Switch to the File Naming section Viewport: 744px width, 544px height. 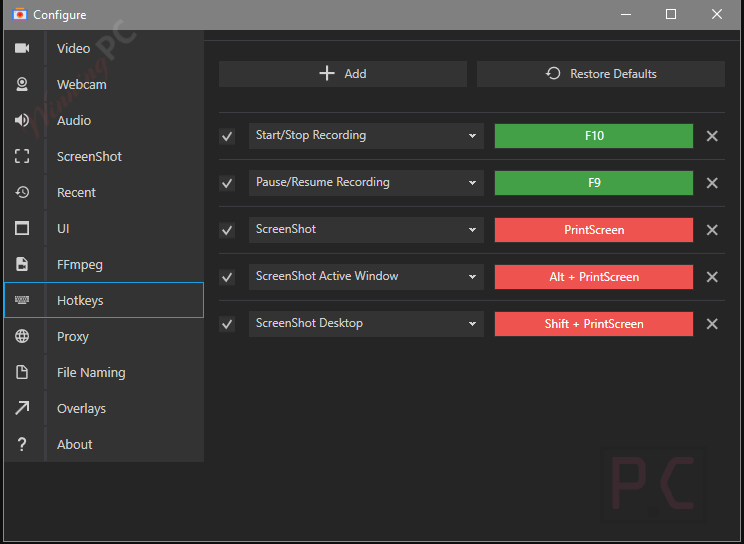click(x=91, y=372)
